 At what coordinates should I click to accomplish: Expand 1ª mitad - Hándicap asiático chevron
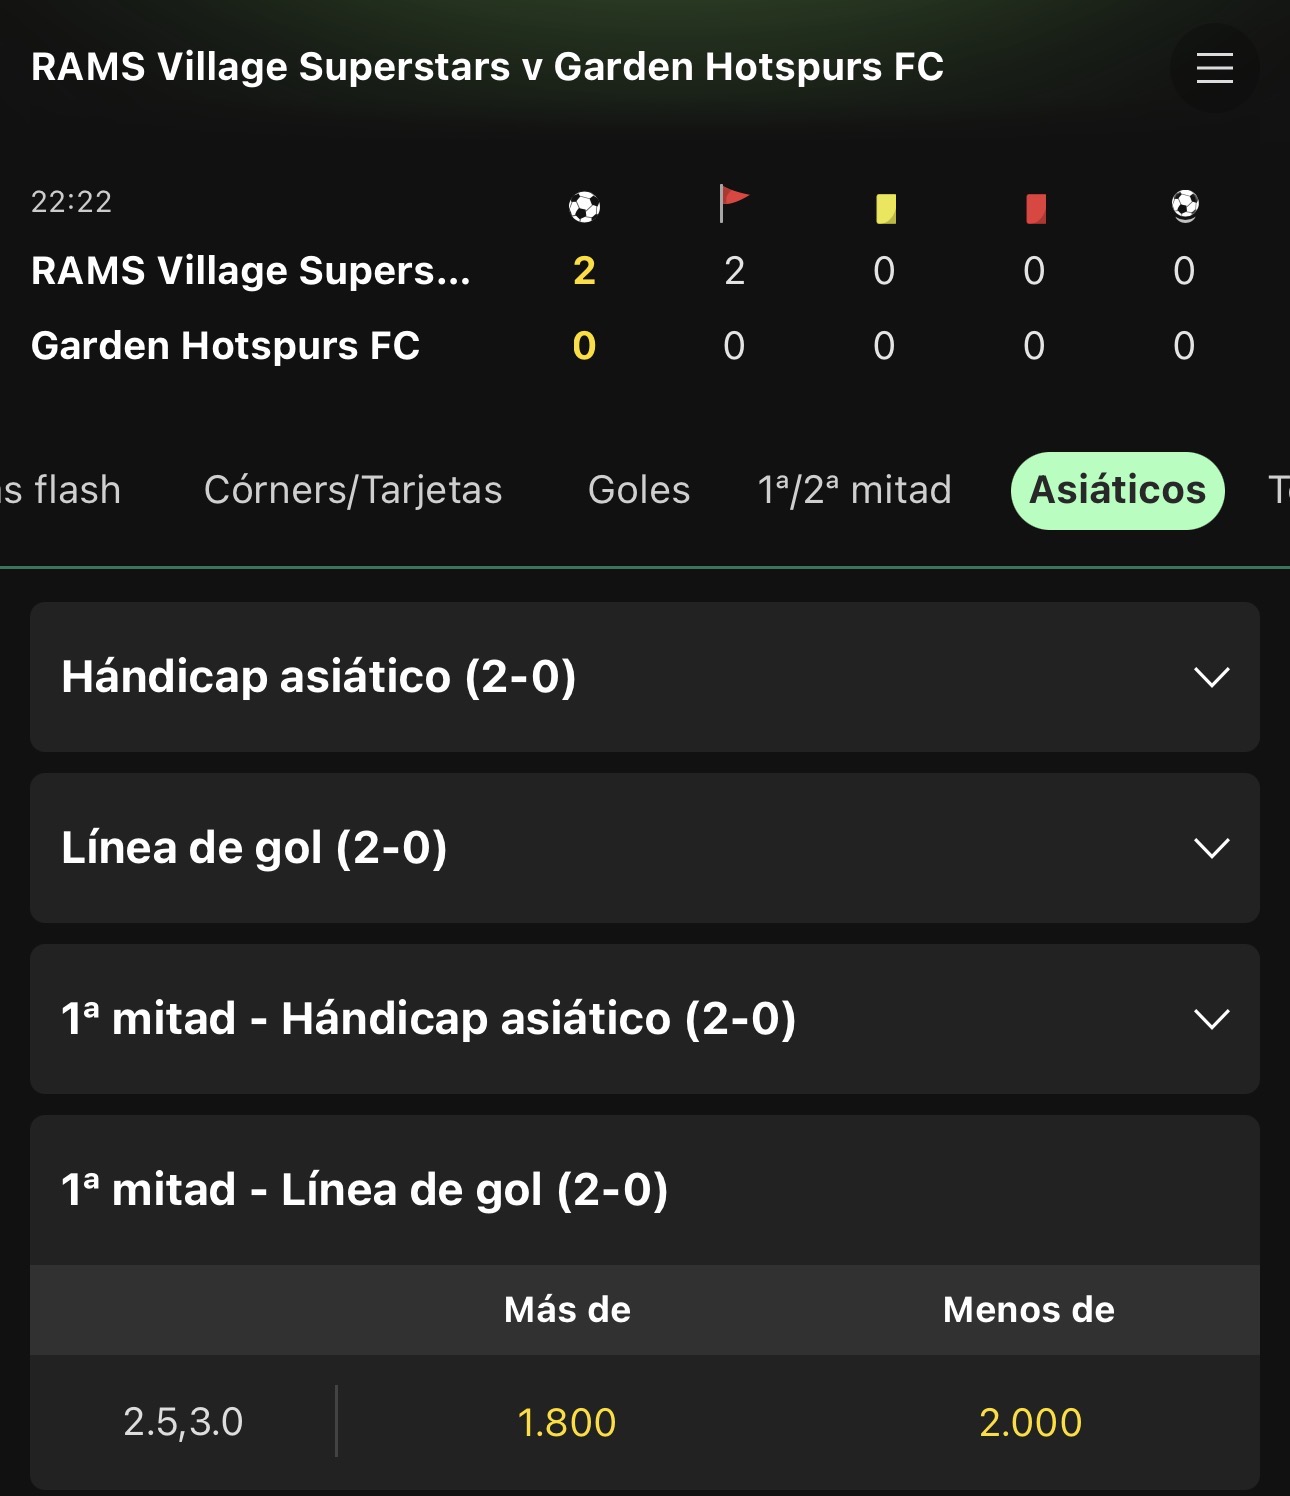click(1211, 1019)
